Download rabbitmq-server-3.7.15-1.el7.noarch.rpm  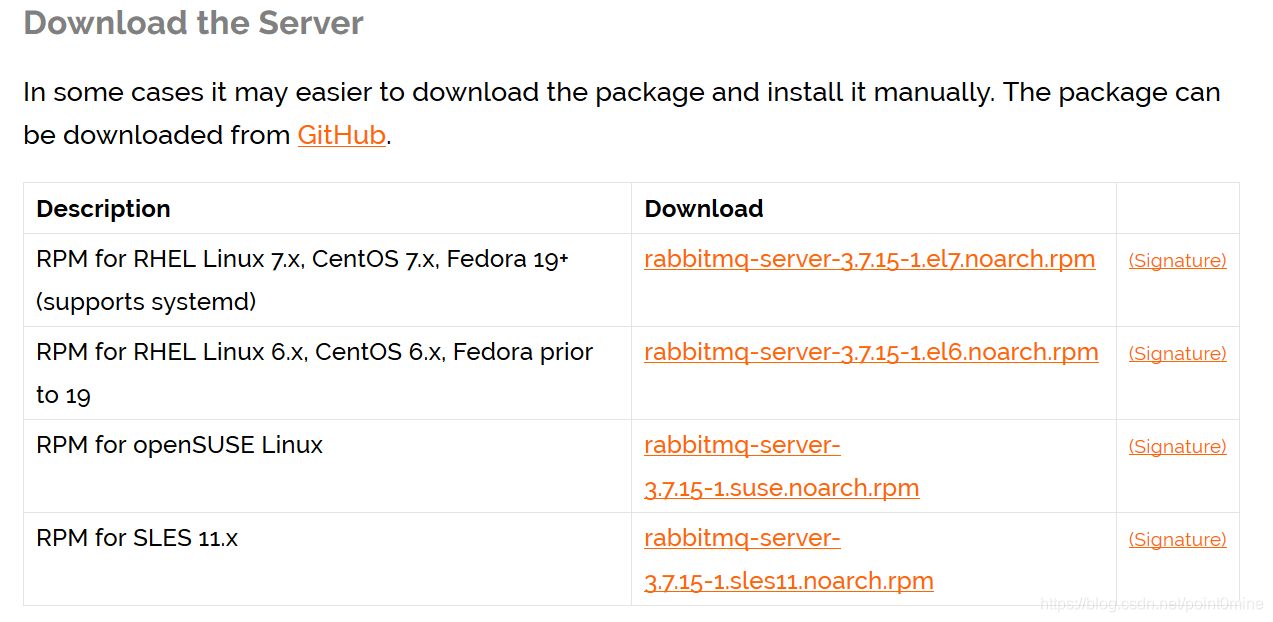[x=869, y=259]
